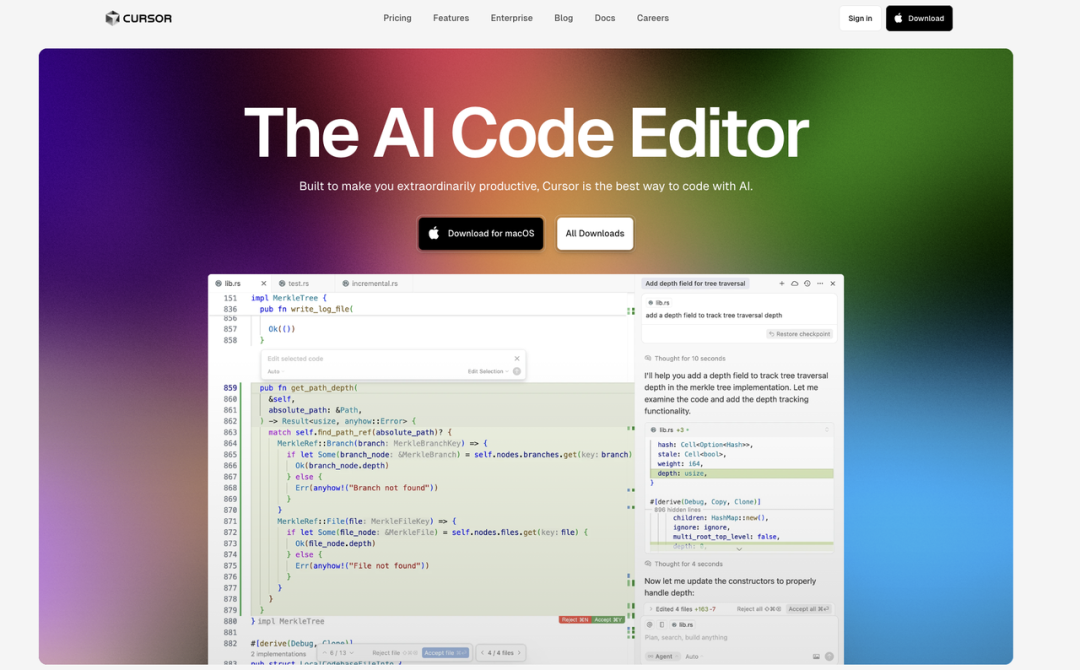Screen dimensions: 1080x670
Task: Expand code preview with bottom chevron
Action: 739,549
